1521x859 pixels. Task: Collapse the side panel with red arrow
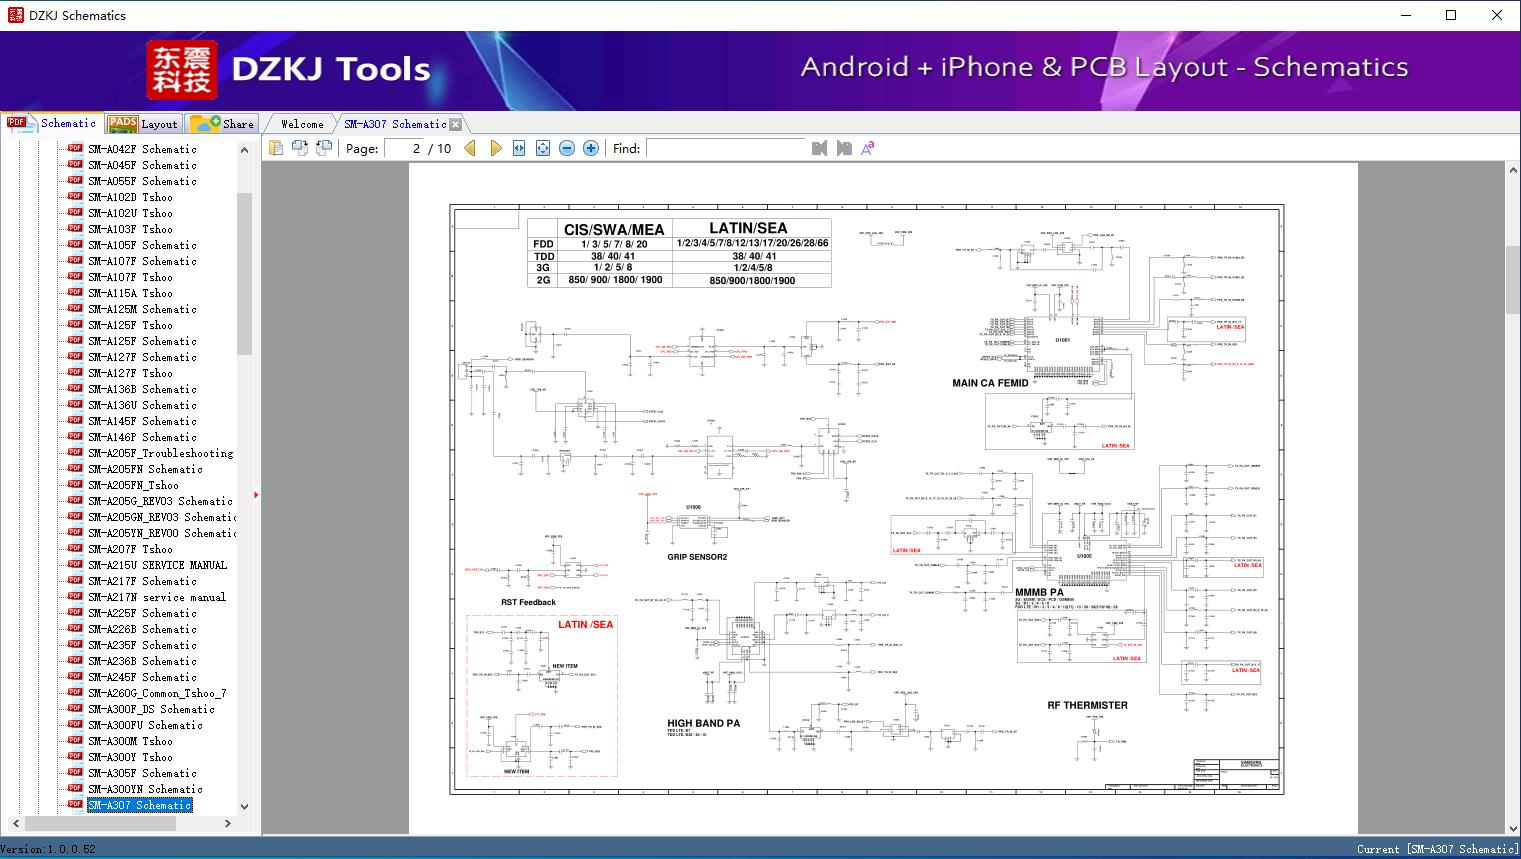(x=256, y=494)
